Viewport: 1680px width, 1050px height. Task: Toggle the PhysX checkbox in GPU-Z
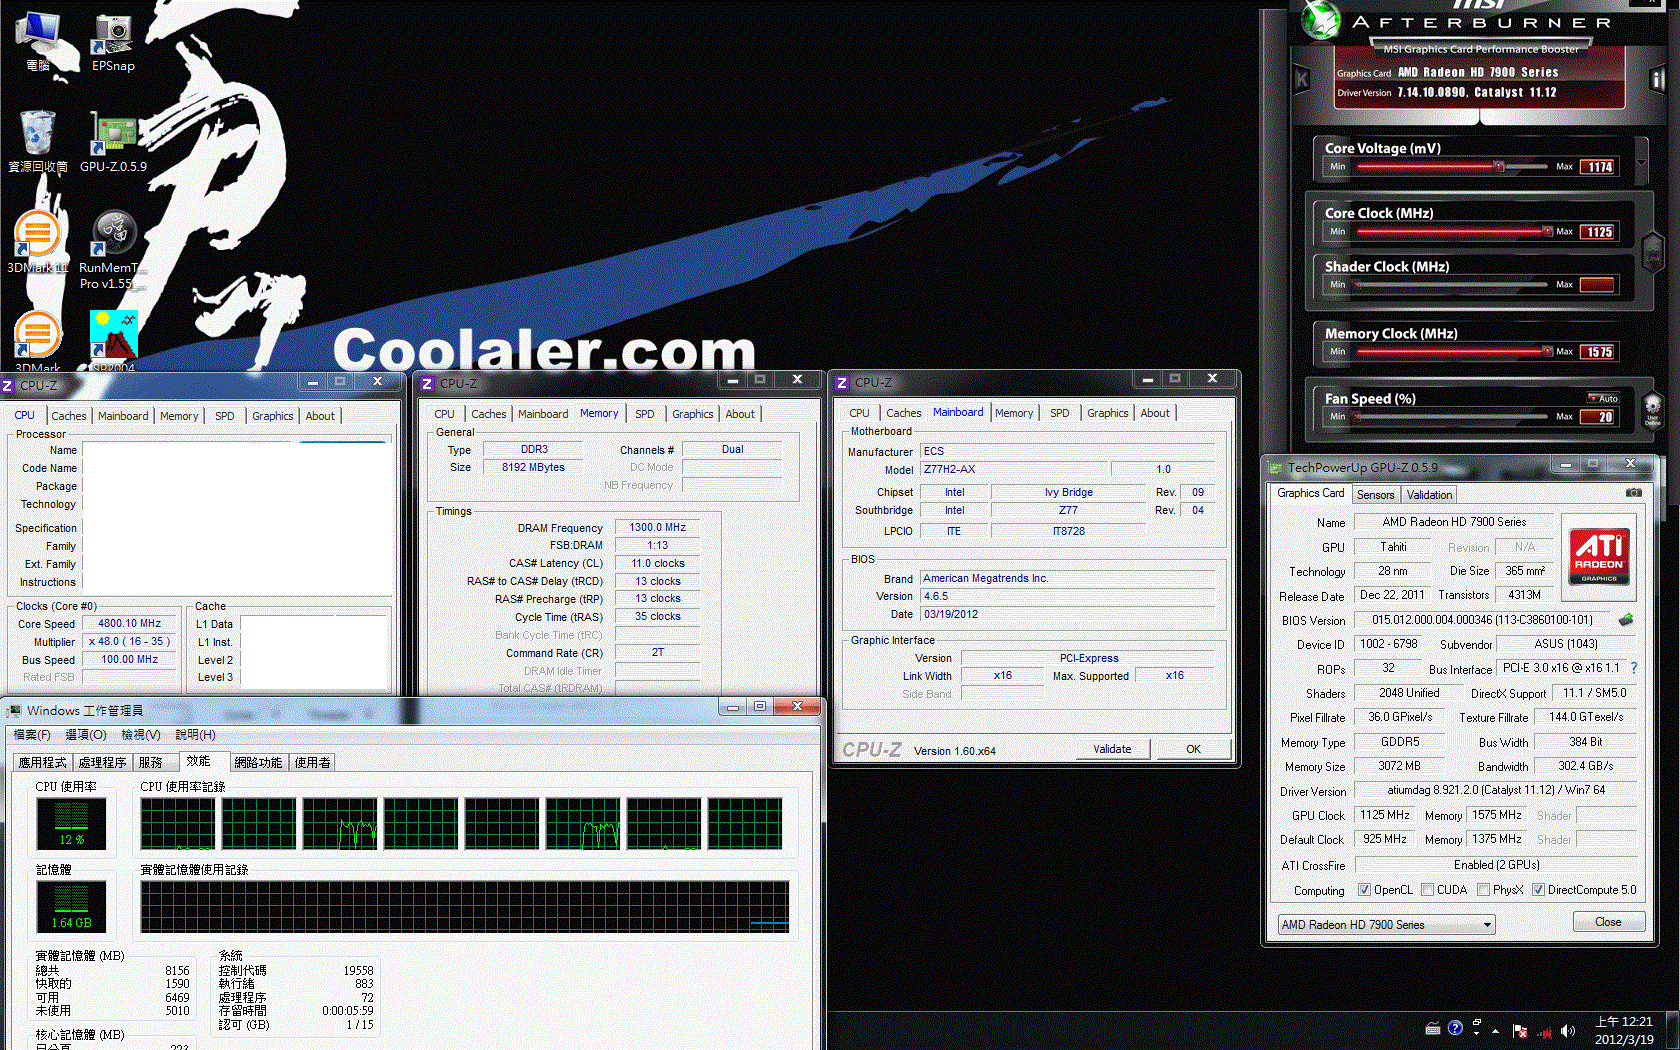point(1484,889)
